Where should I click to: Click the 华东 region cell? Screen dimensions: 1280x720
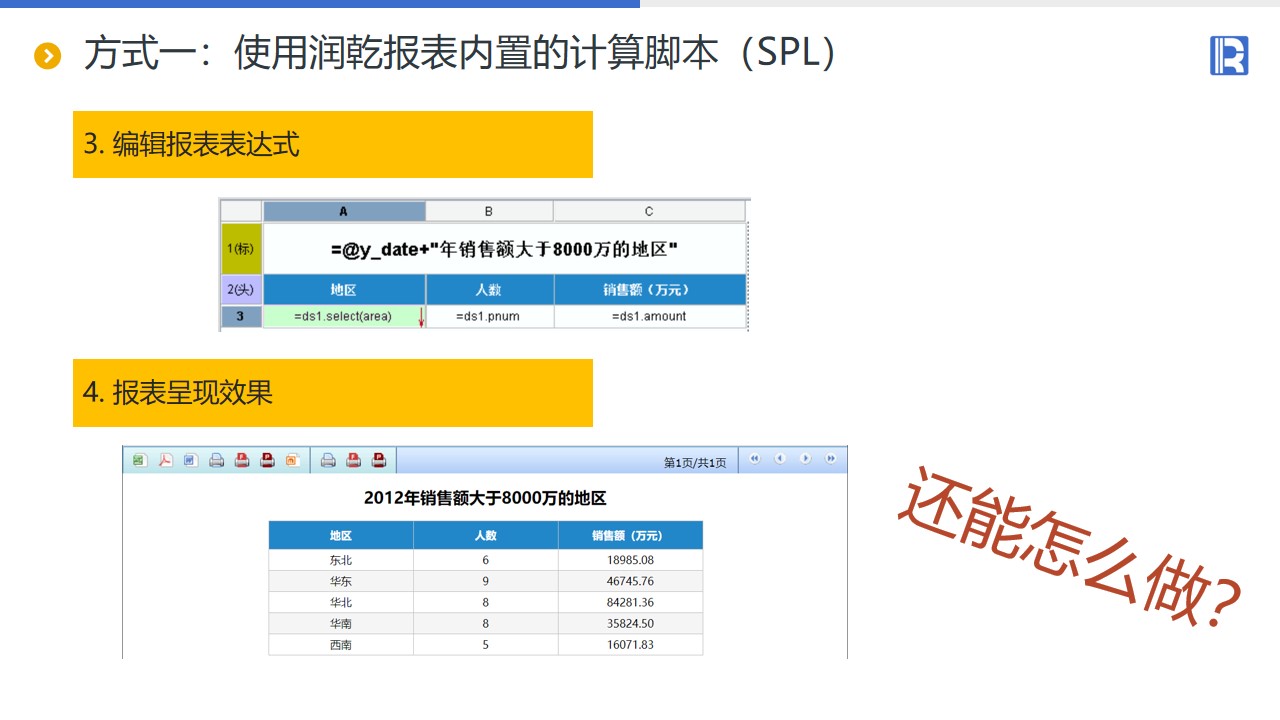(341, 581)
